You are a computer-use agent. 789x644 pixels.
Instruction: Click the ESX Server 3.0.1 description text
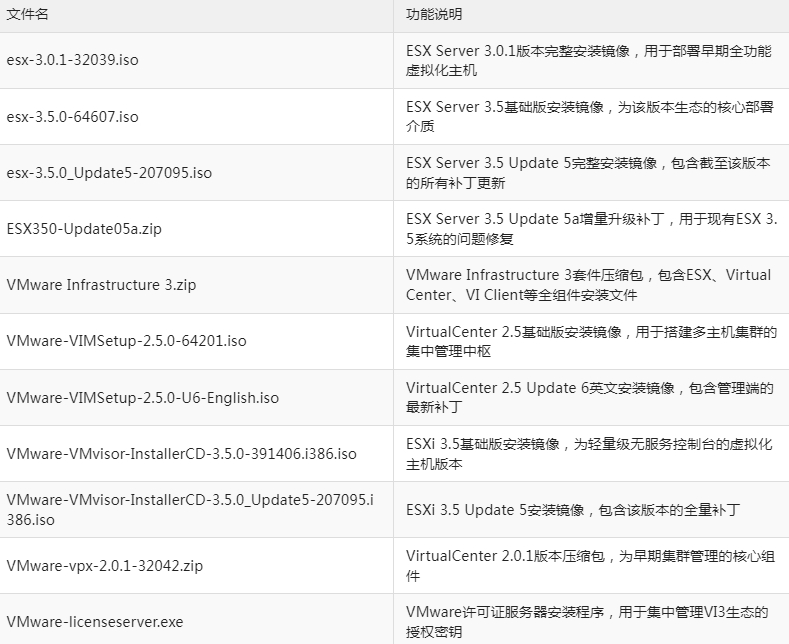coord(588,60)
